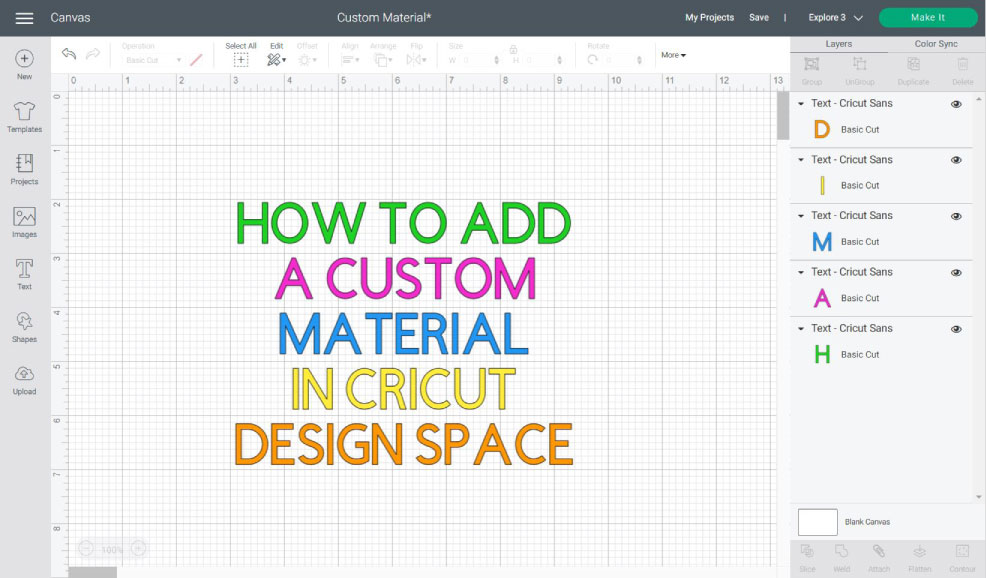986x578 pixels.
Task: Hide the H text layer
Action: pos(956,330)
